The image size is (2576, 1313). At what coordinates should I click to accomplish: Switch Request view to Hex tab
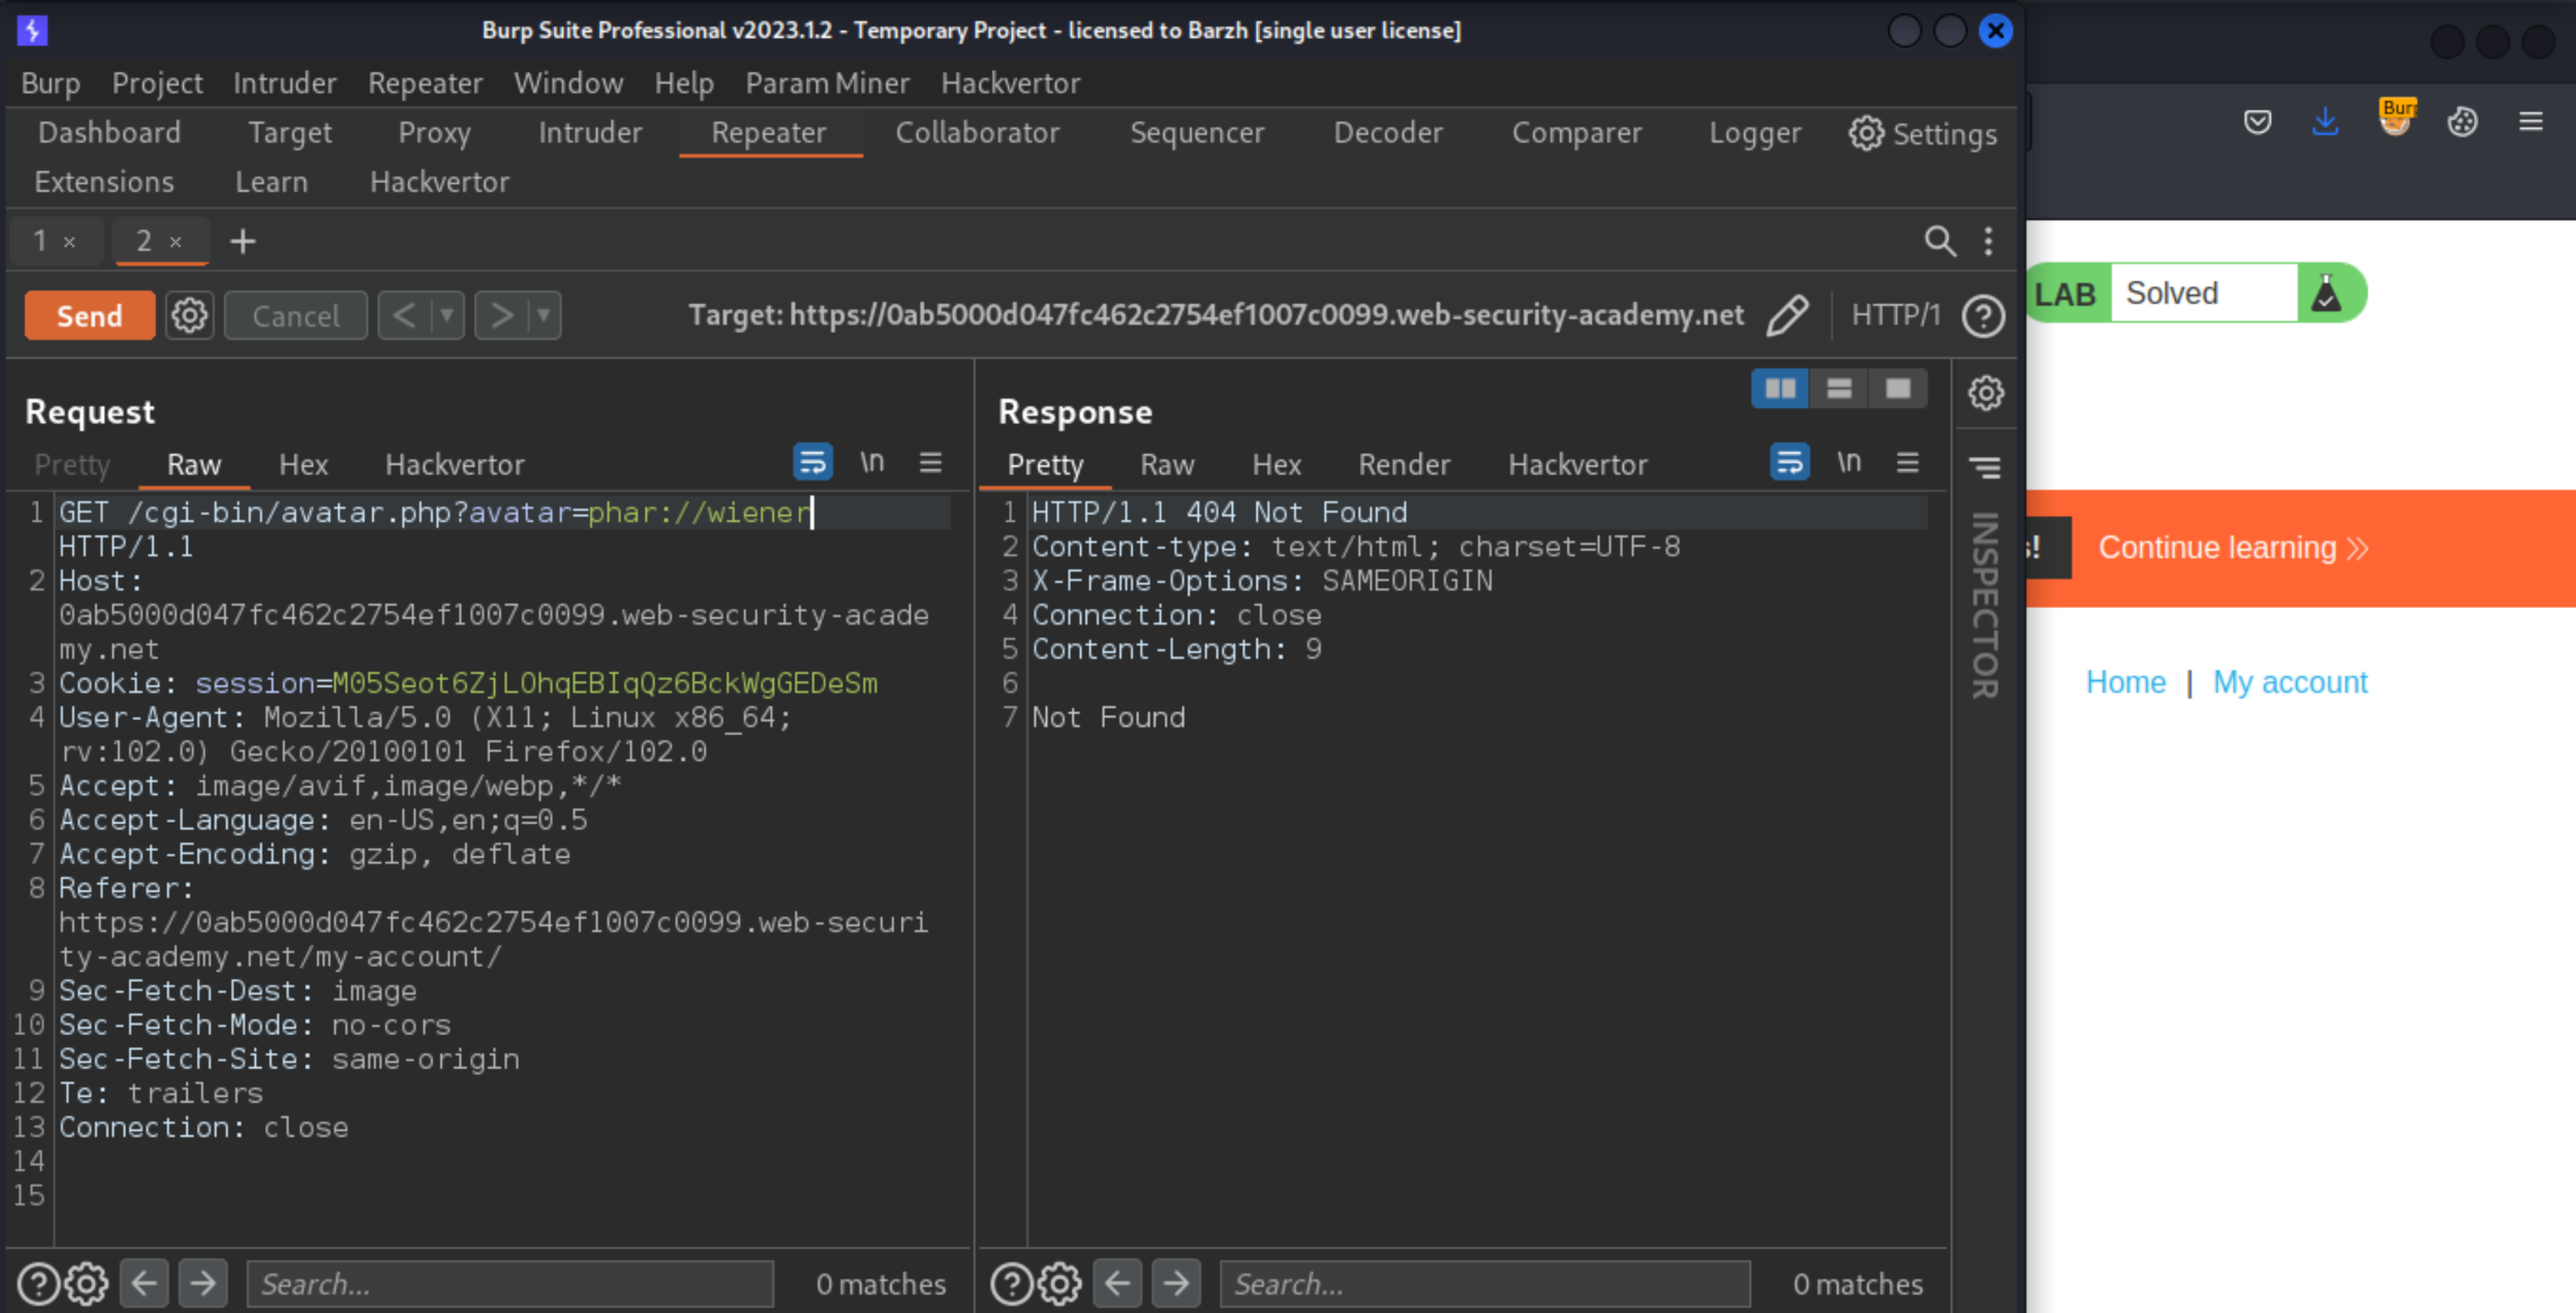pyautogui.click(x=303, y=465)
